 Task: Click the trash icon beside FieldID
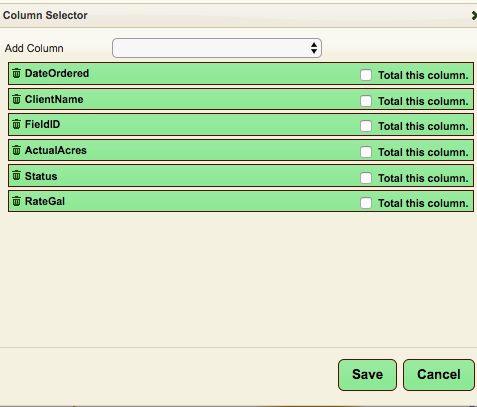tap(16, 124)
